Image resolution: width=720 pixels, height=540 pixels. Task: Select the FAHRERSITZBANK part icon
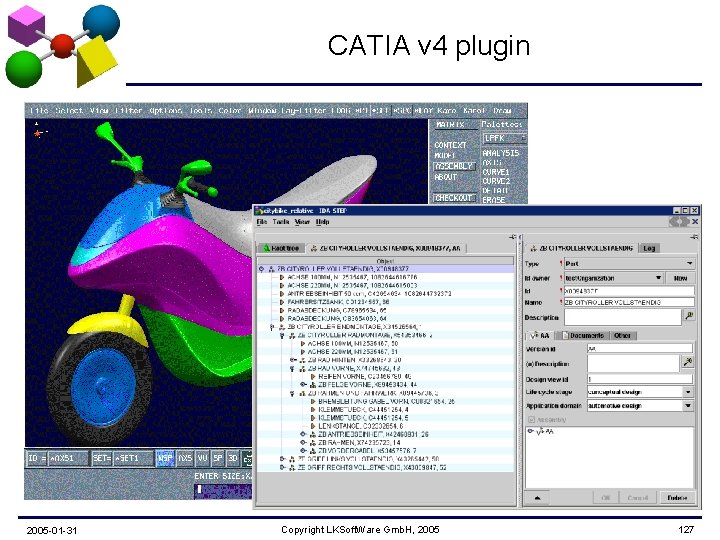point(282,302)
